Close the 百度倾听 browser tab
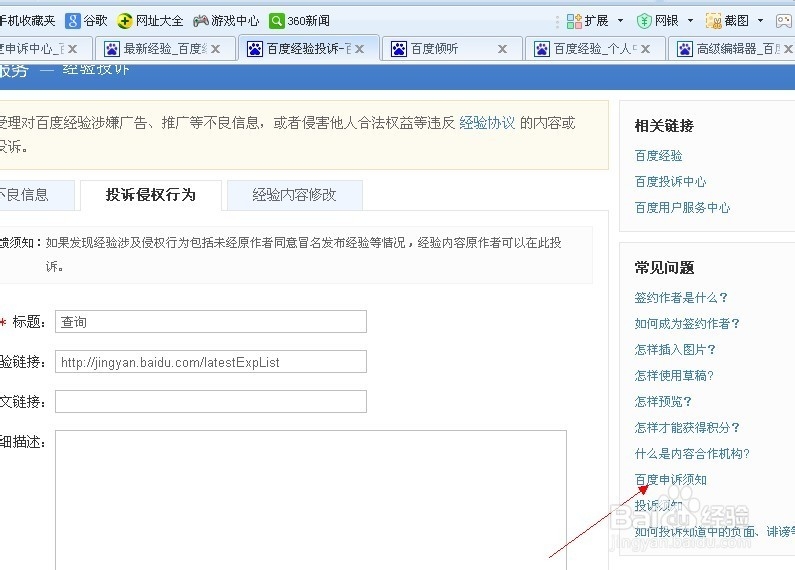This screenshot has height=570, width=795. coord(502,49)
